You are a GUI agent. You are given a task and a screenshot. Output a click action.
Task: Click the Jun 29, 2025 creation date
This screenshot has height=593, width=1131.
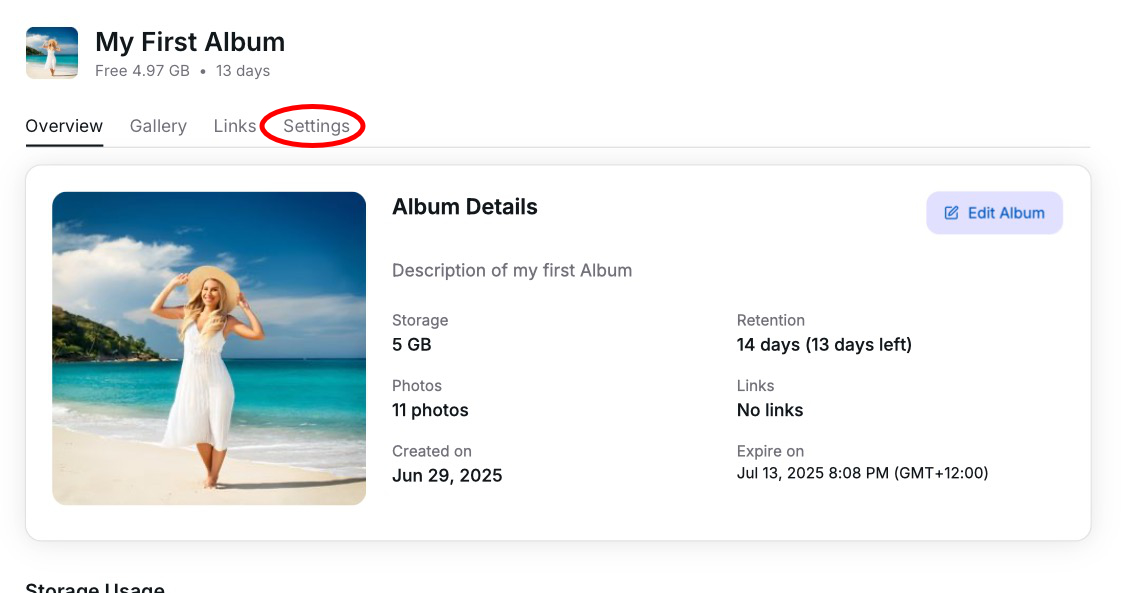click(x=447, y=476)
